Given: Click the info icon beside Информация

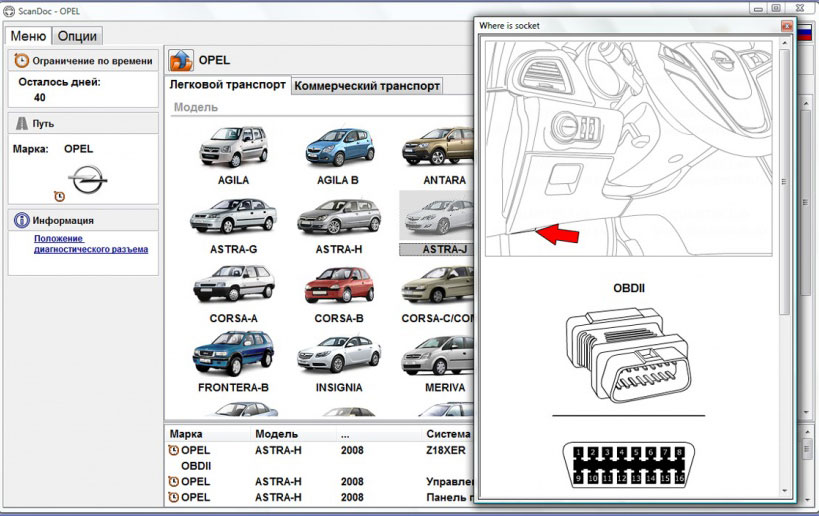Looking at the screenshot, I should (21, 220).
